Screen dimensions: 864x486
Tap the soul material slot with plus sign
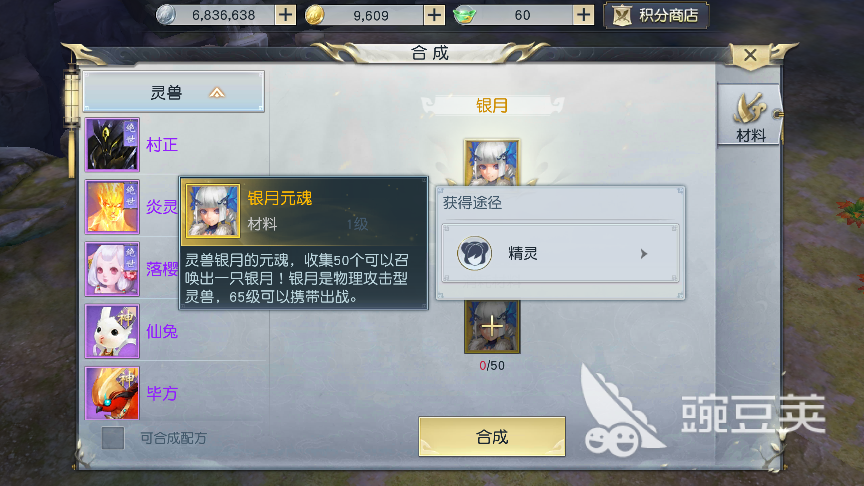492,327
